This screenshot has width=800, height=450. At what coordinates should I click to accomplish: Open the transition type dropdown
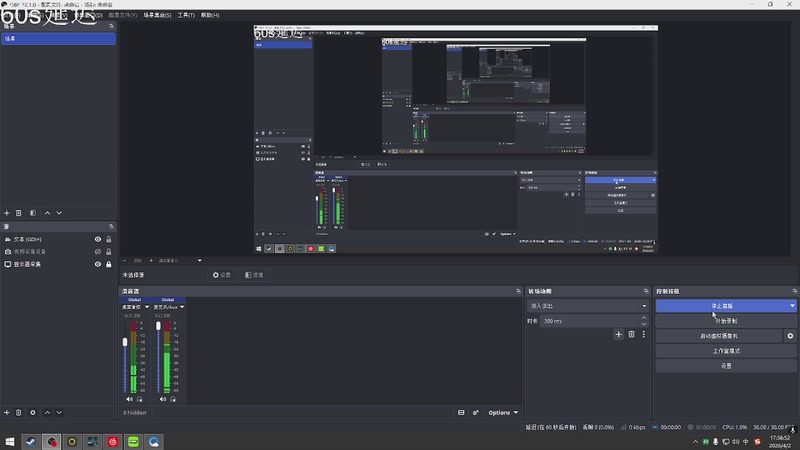pyautogui.click(x=587, y=306)
